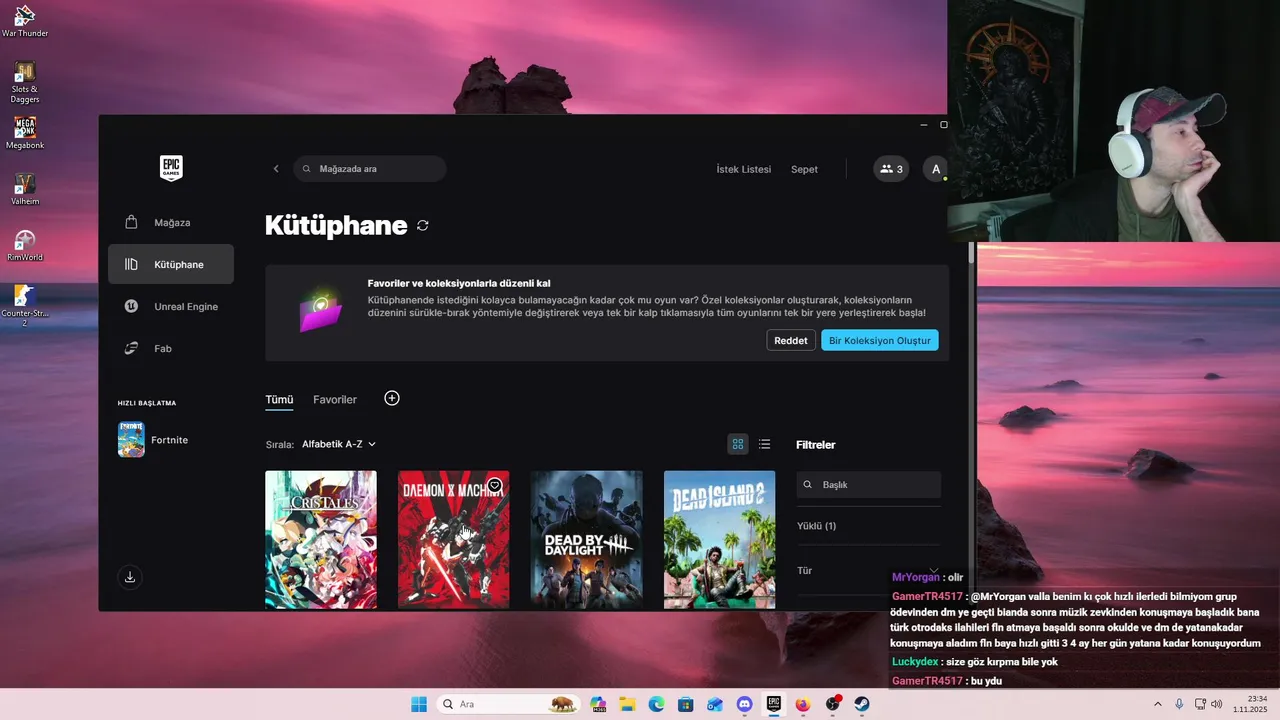
Task: Open the account avatar menu
Action: [x=935, y=169]
